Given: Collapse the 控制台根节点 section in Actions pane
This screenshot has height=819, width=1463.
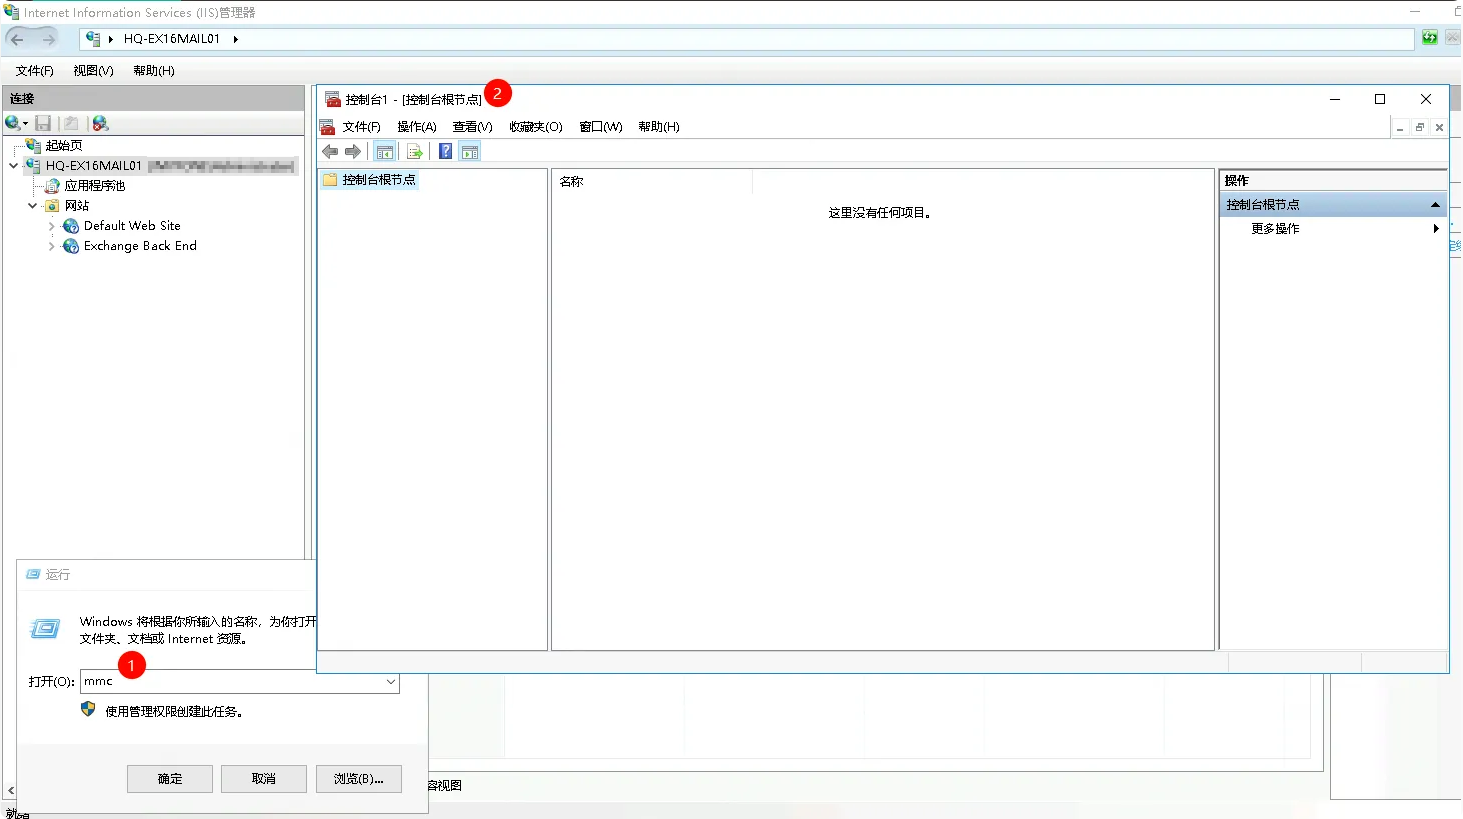Looking at the screenshot, I should 1435,205.
